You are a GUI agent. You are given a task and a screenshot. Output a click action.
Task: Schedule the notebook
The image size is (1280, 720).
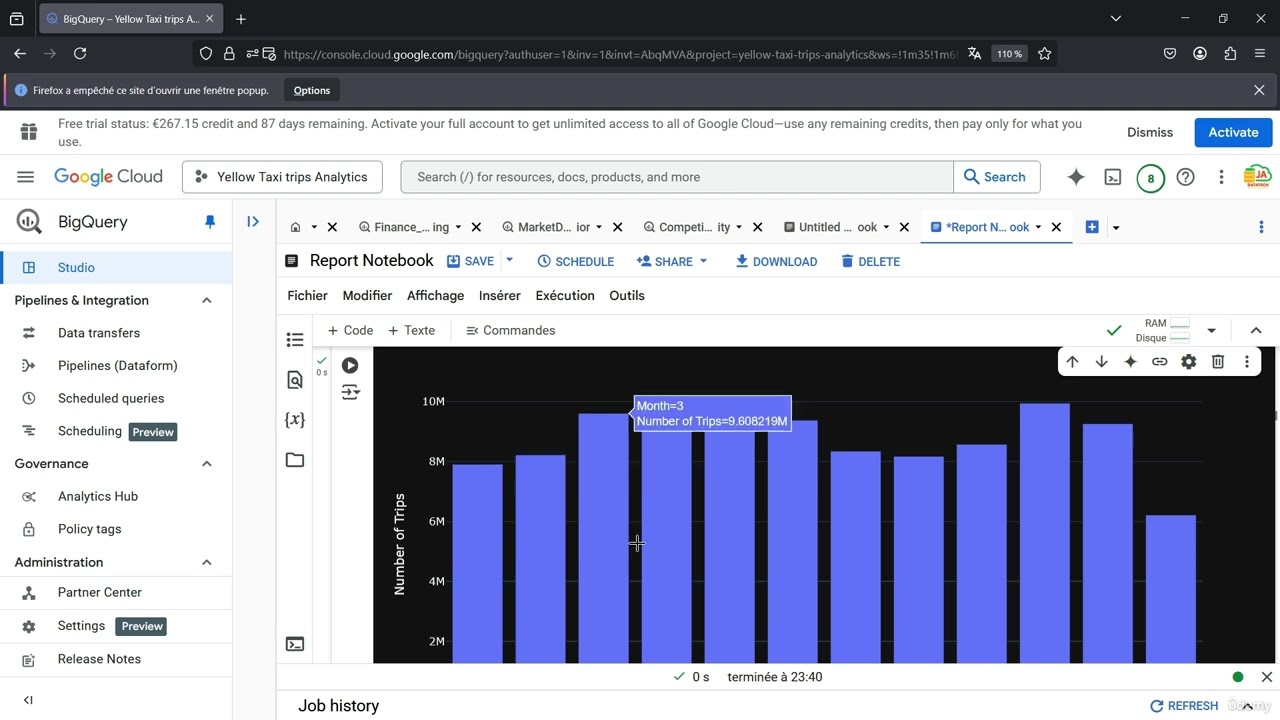click(576, 261)
